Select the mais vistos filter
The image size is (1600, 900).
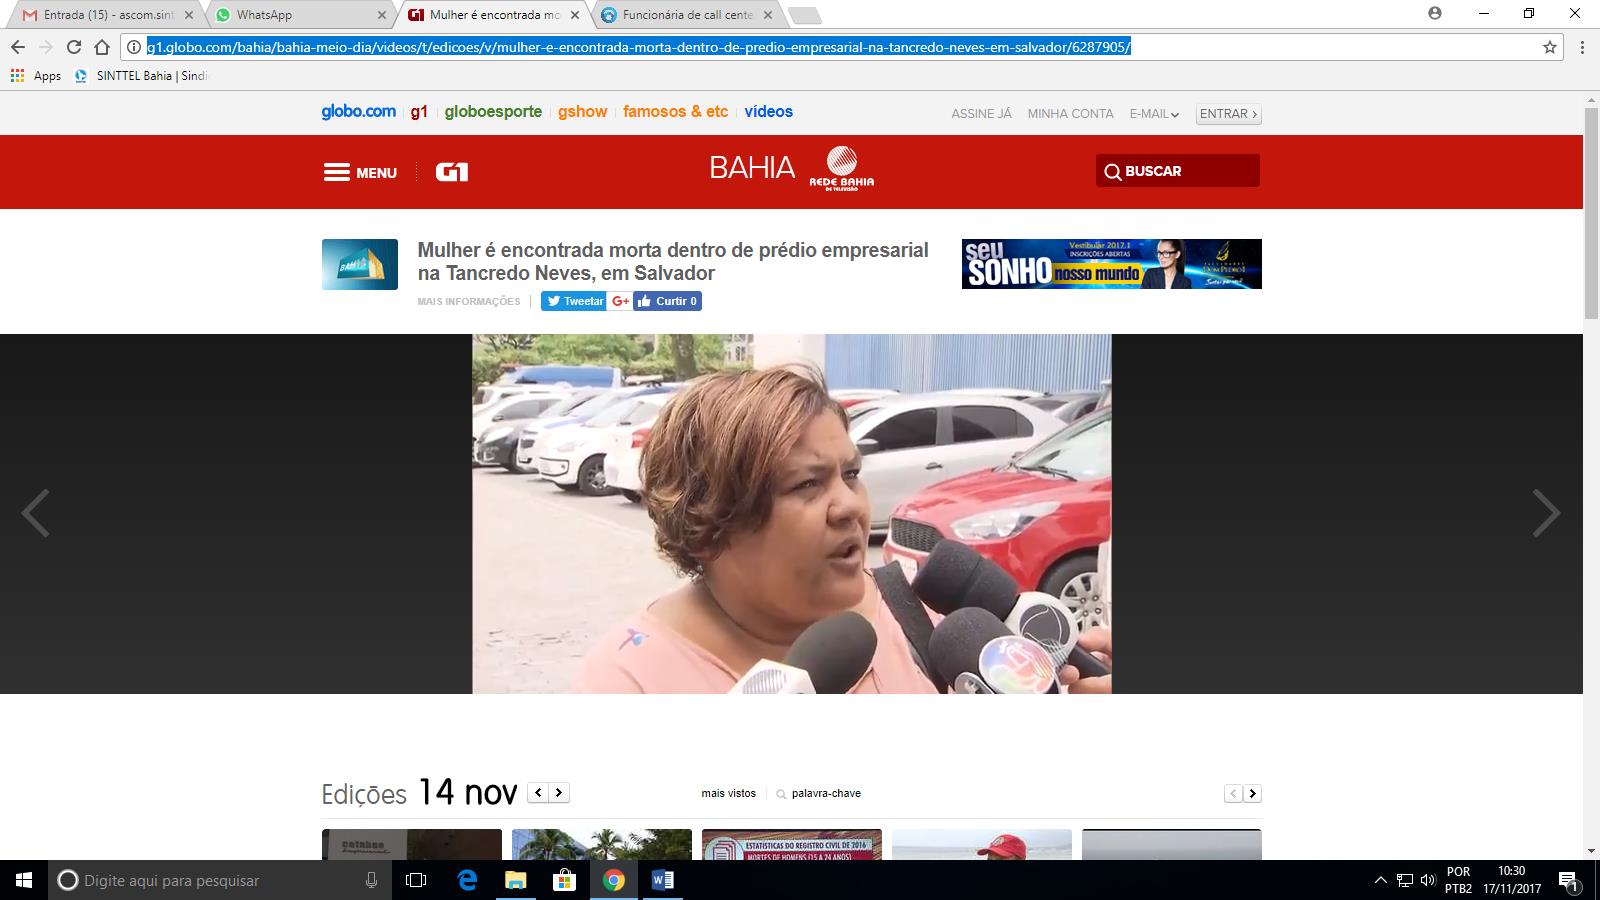[728, 793]
